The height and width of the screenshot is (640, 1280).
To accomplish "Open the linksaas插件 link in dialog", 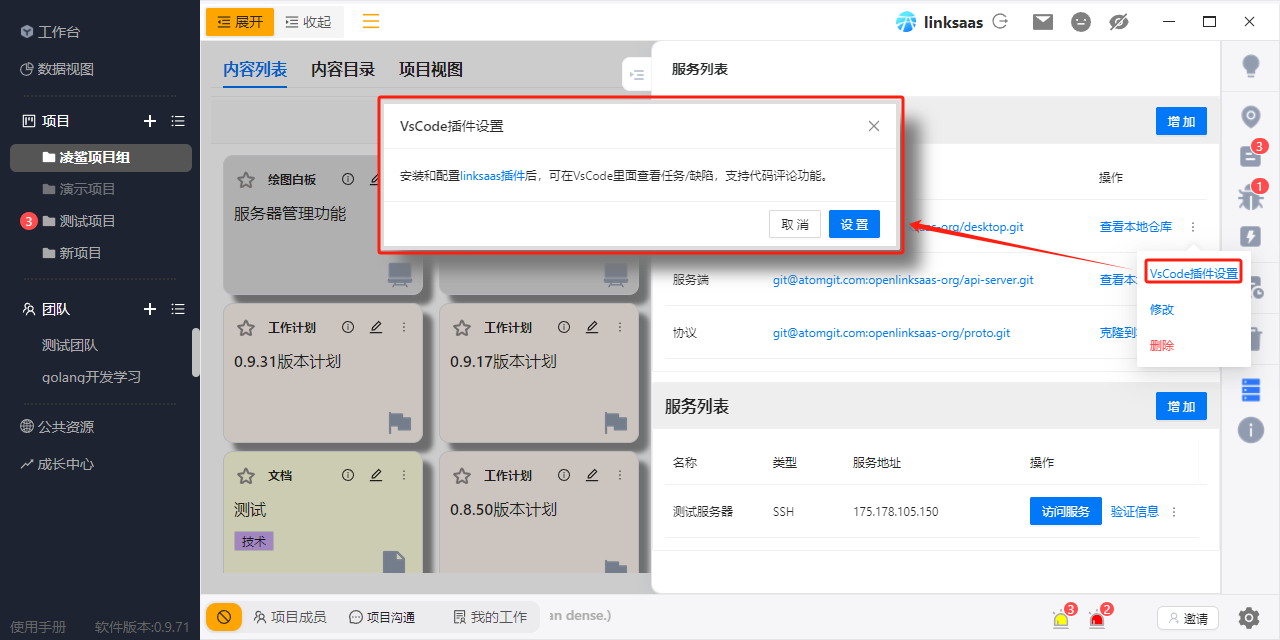I will tap(492, 175).
